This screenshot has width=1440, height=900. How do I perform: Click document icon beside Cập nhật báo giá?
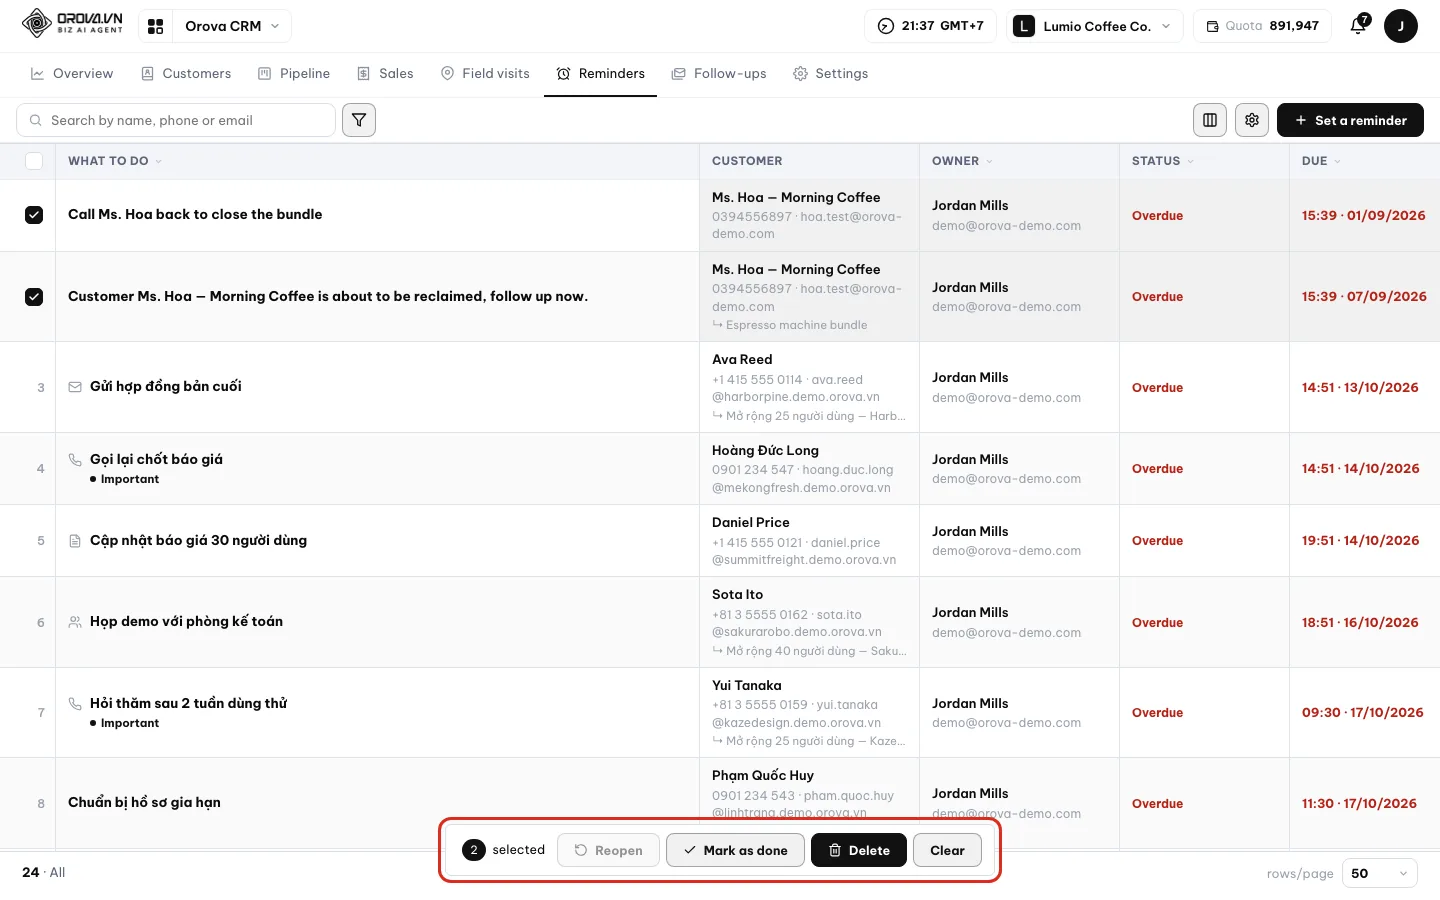tap(75, 541)
